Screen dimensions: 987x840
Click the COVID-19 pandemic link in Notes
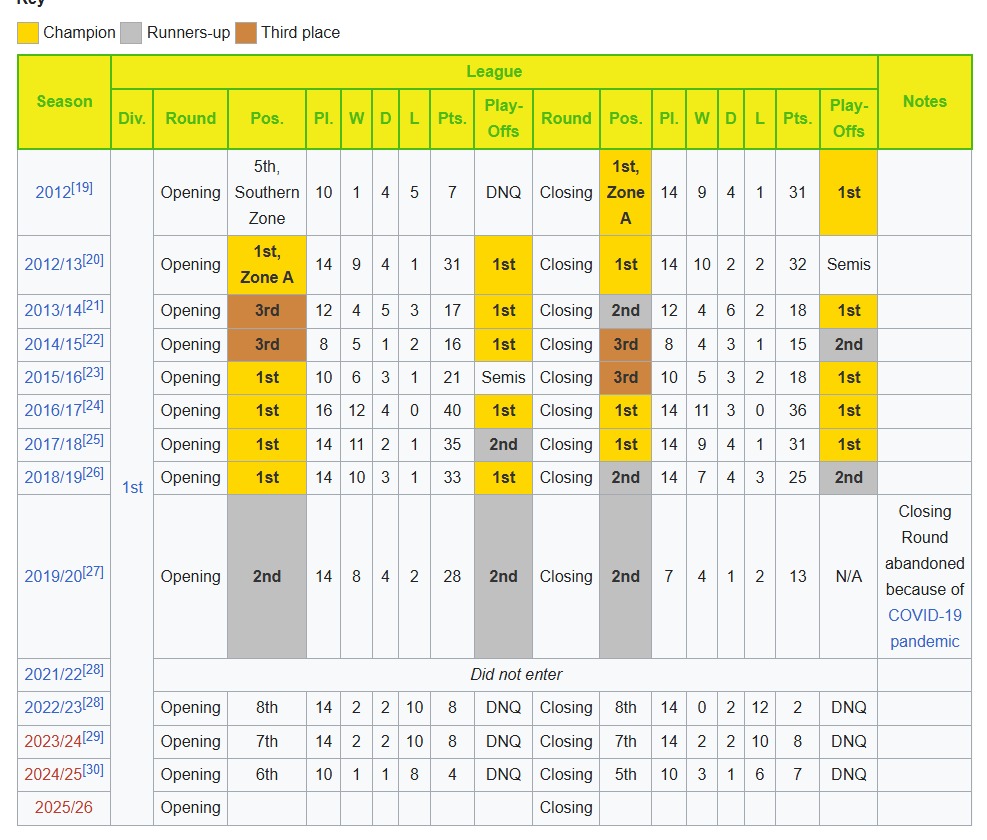pyautogui.click(x=924, y=628)
